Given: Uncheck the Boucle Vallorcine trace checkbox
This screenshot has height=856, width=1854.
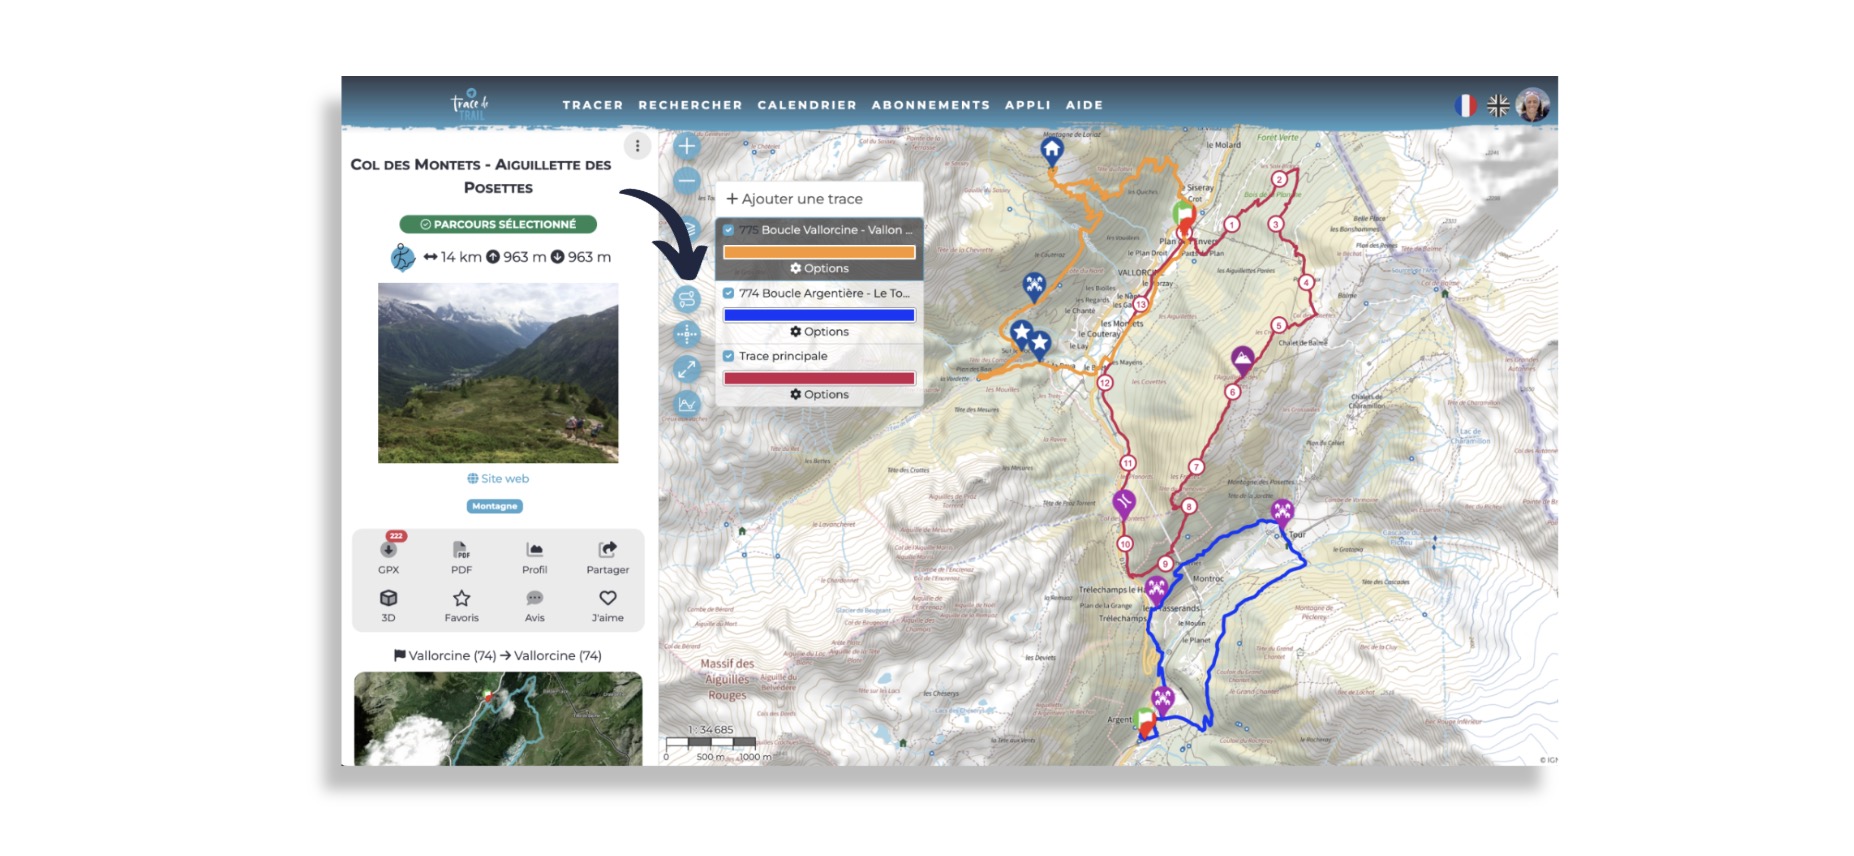Looking at the screenshot, I should click(x=729, y=230).
